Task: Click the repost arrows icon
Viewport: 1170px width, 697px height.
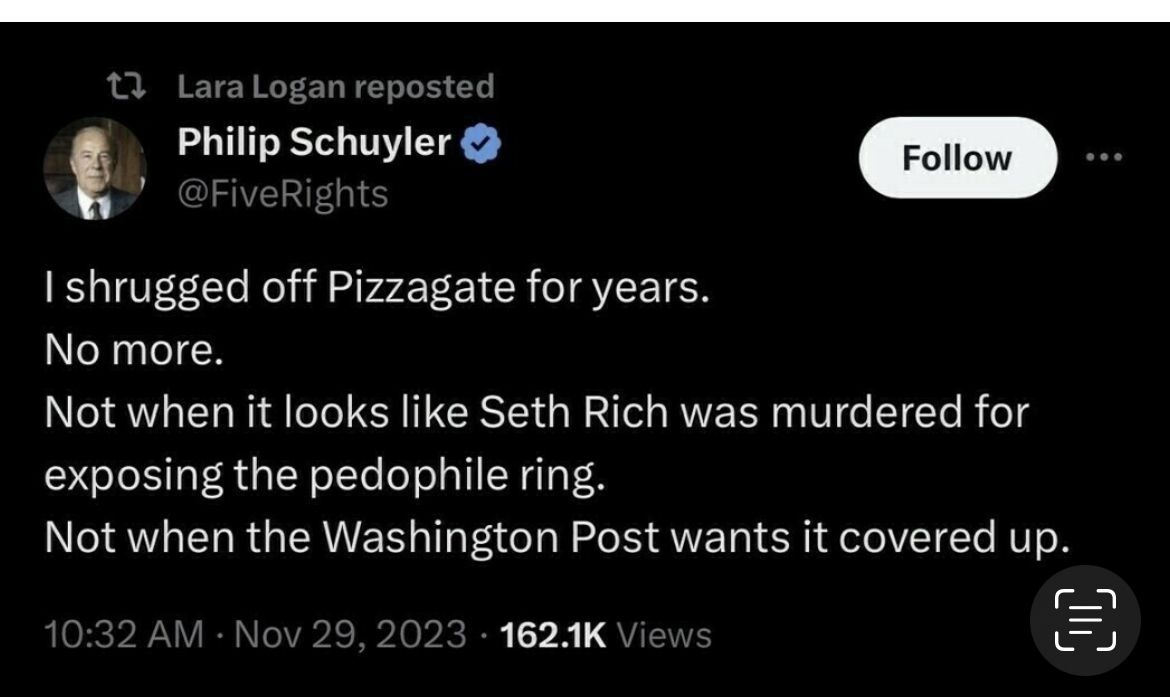Action: click(x=126, y=88)
